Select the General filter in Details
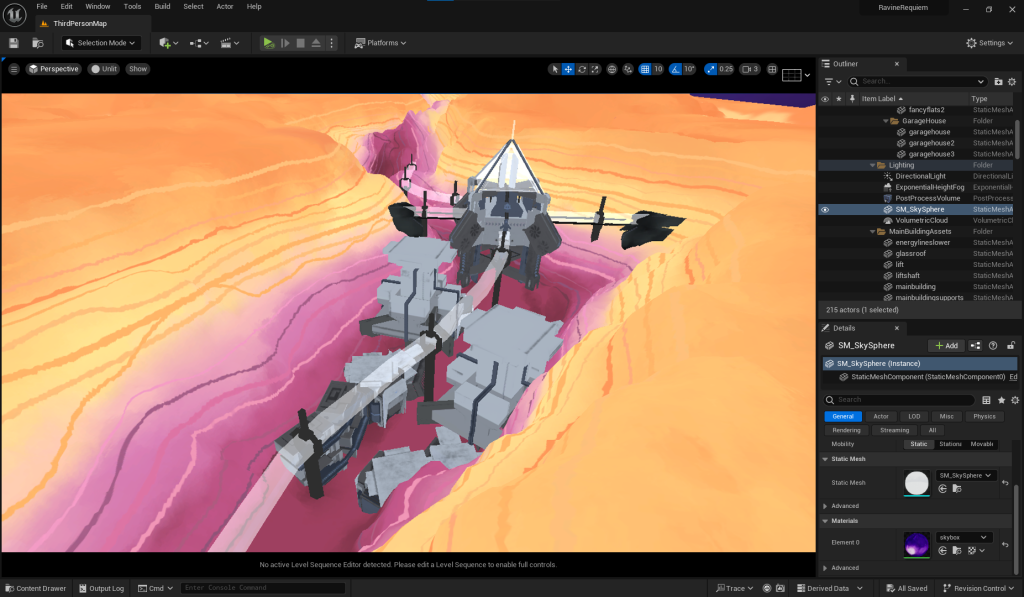The image size is (1024, 597). pyautogui.click(x=843, y=417)
